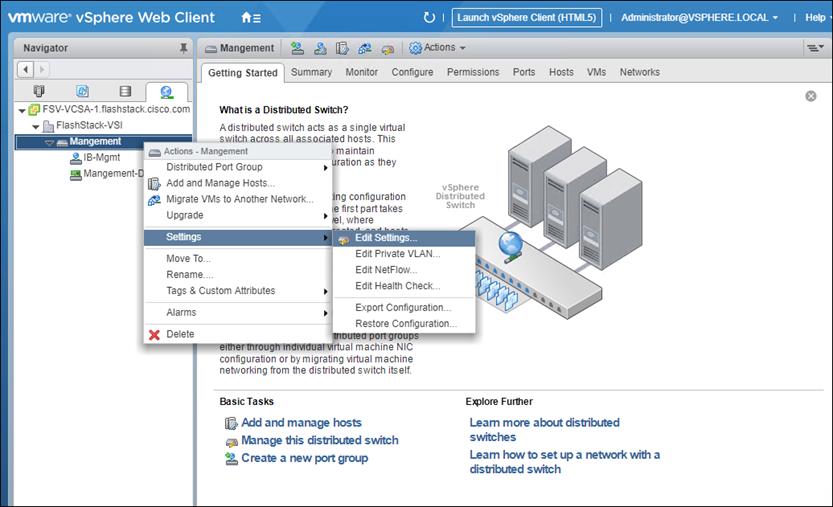
Task: Click the manage hosts toolbar icon
Action: click(342, 48)
